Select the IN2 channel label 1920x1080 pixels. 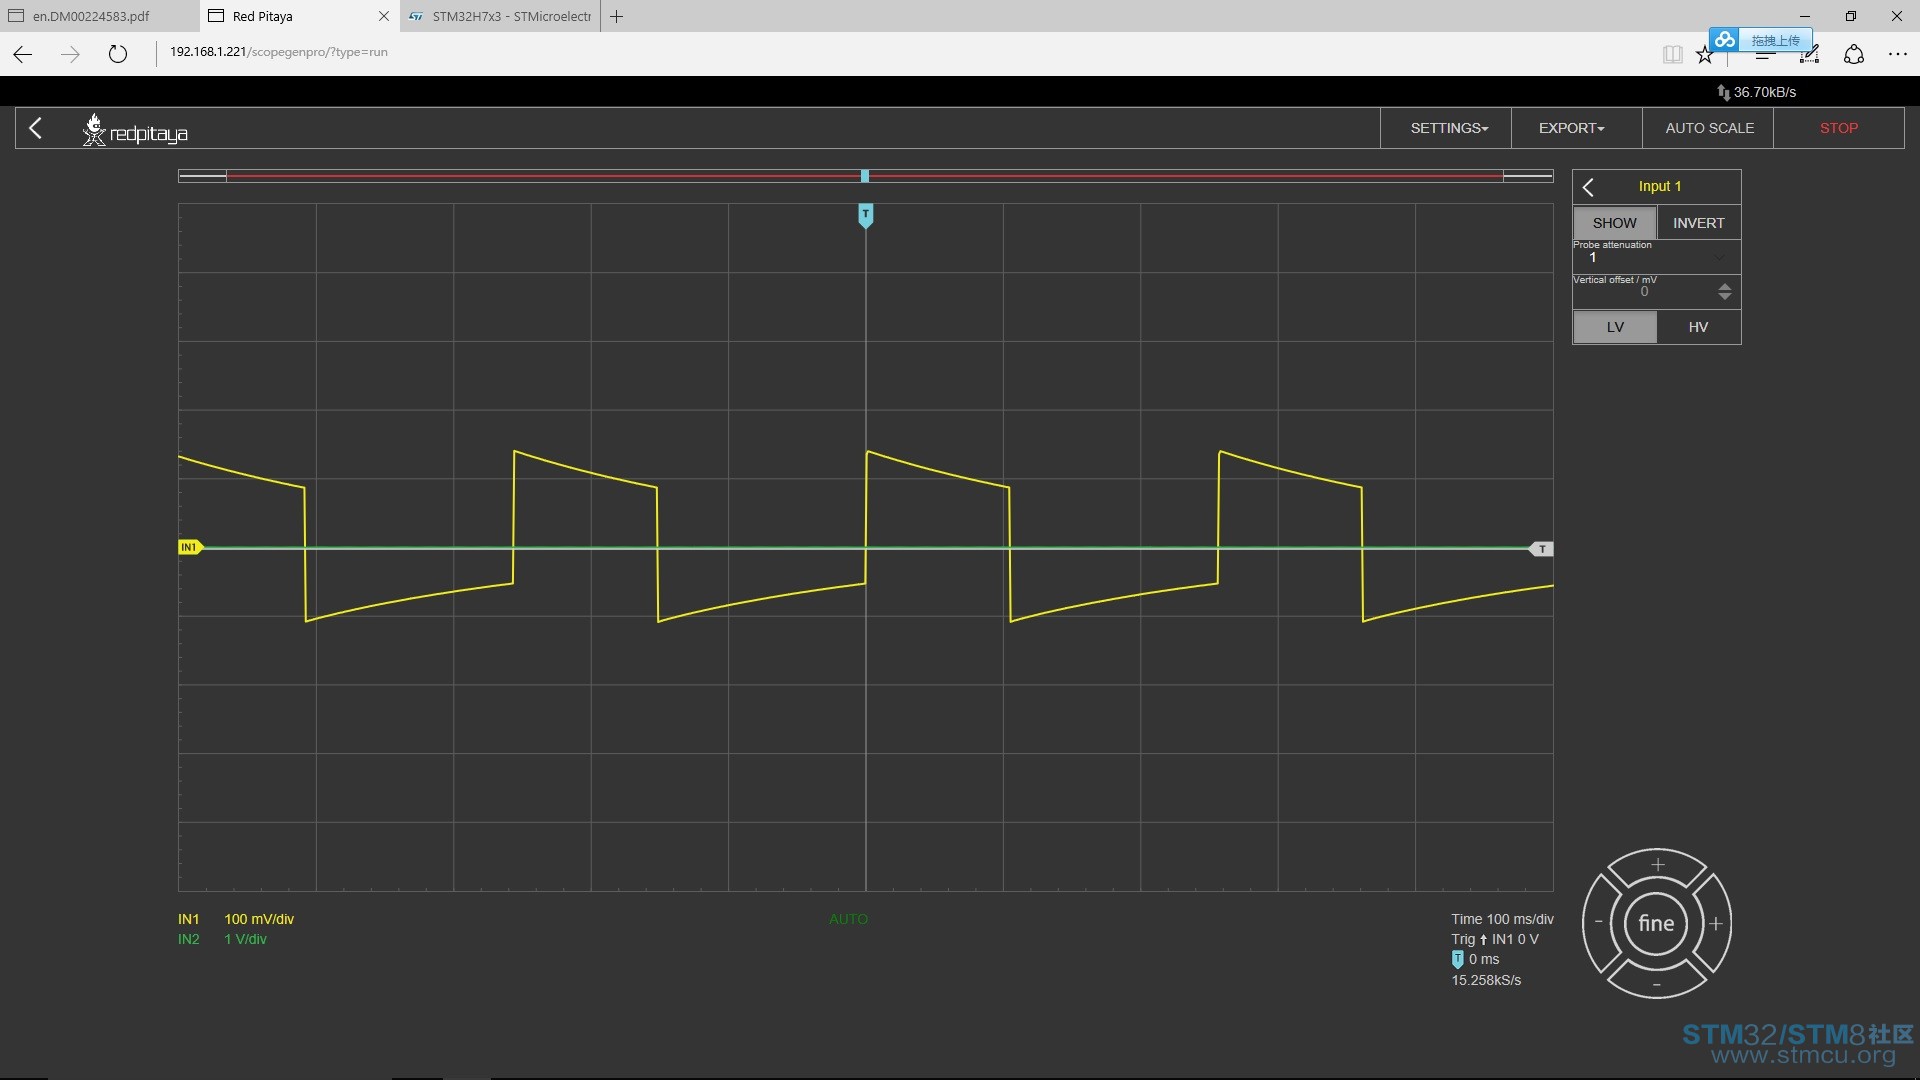tap(188, 939)
